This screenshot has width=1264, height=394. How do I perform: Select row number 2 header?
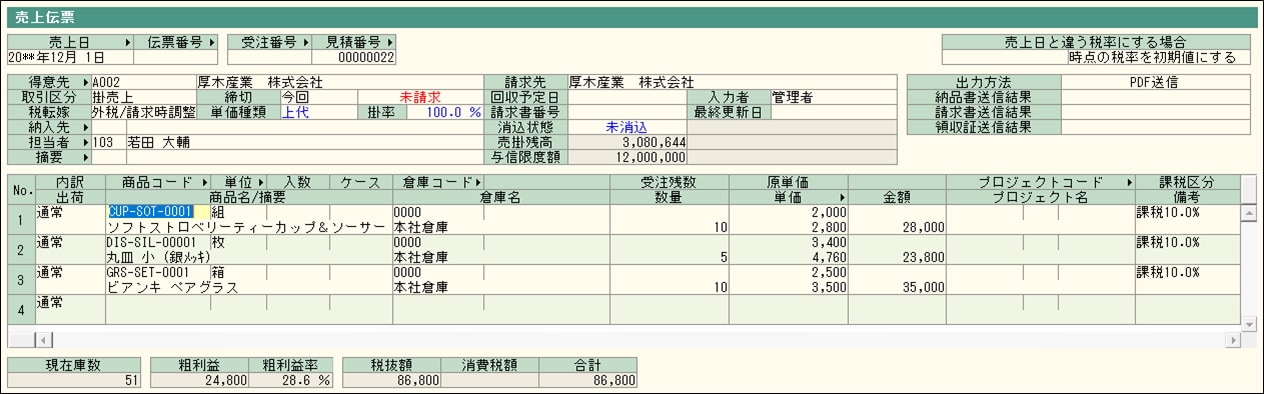pos(20,250)
